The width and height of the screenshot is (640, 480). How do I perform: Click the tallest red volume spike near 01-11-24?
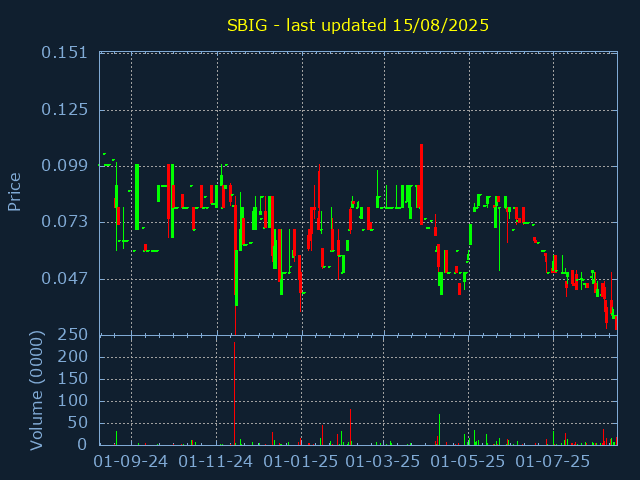(x=234, y=393)
